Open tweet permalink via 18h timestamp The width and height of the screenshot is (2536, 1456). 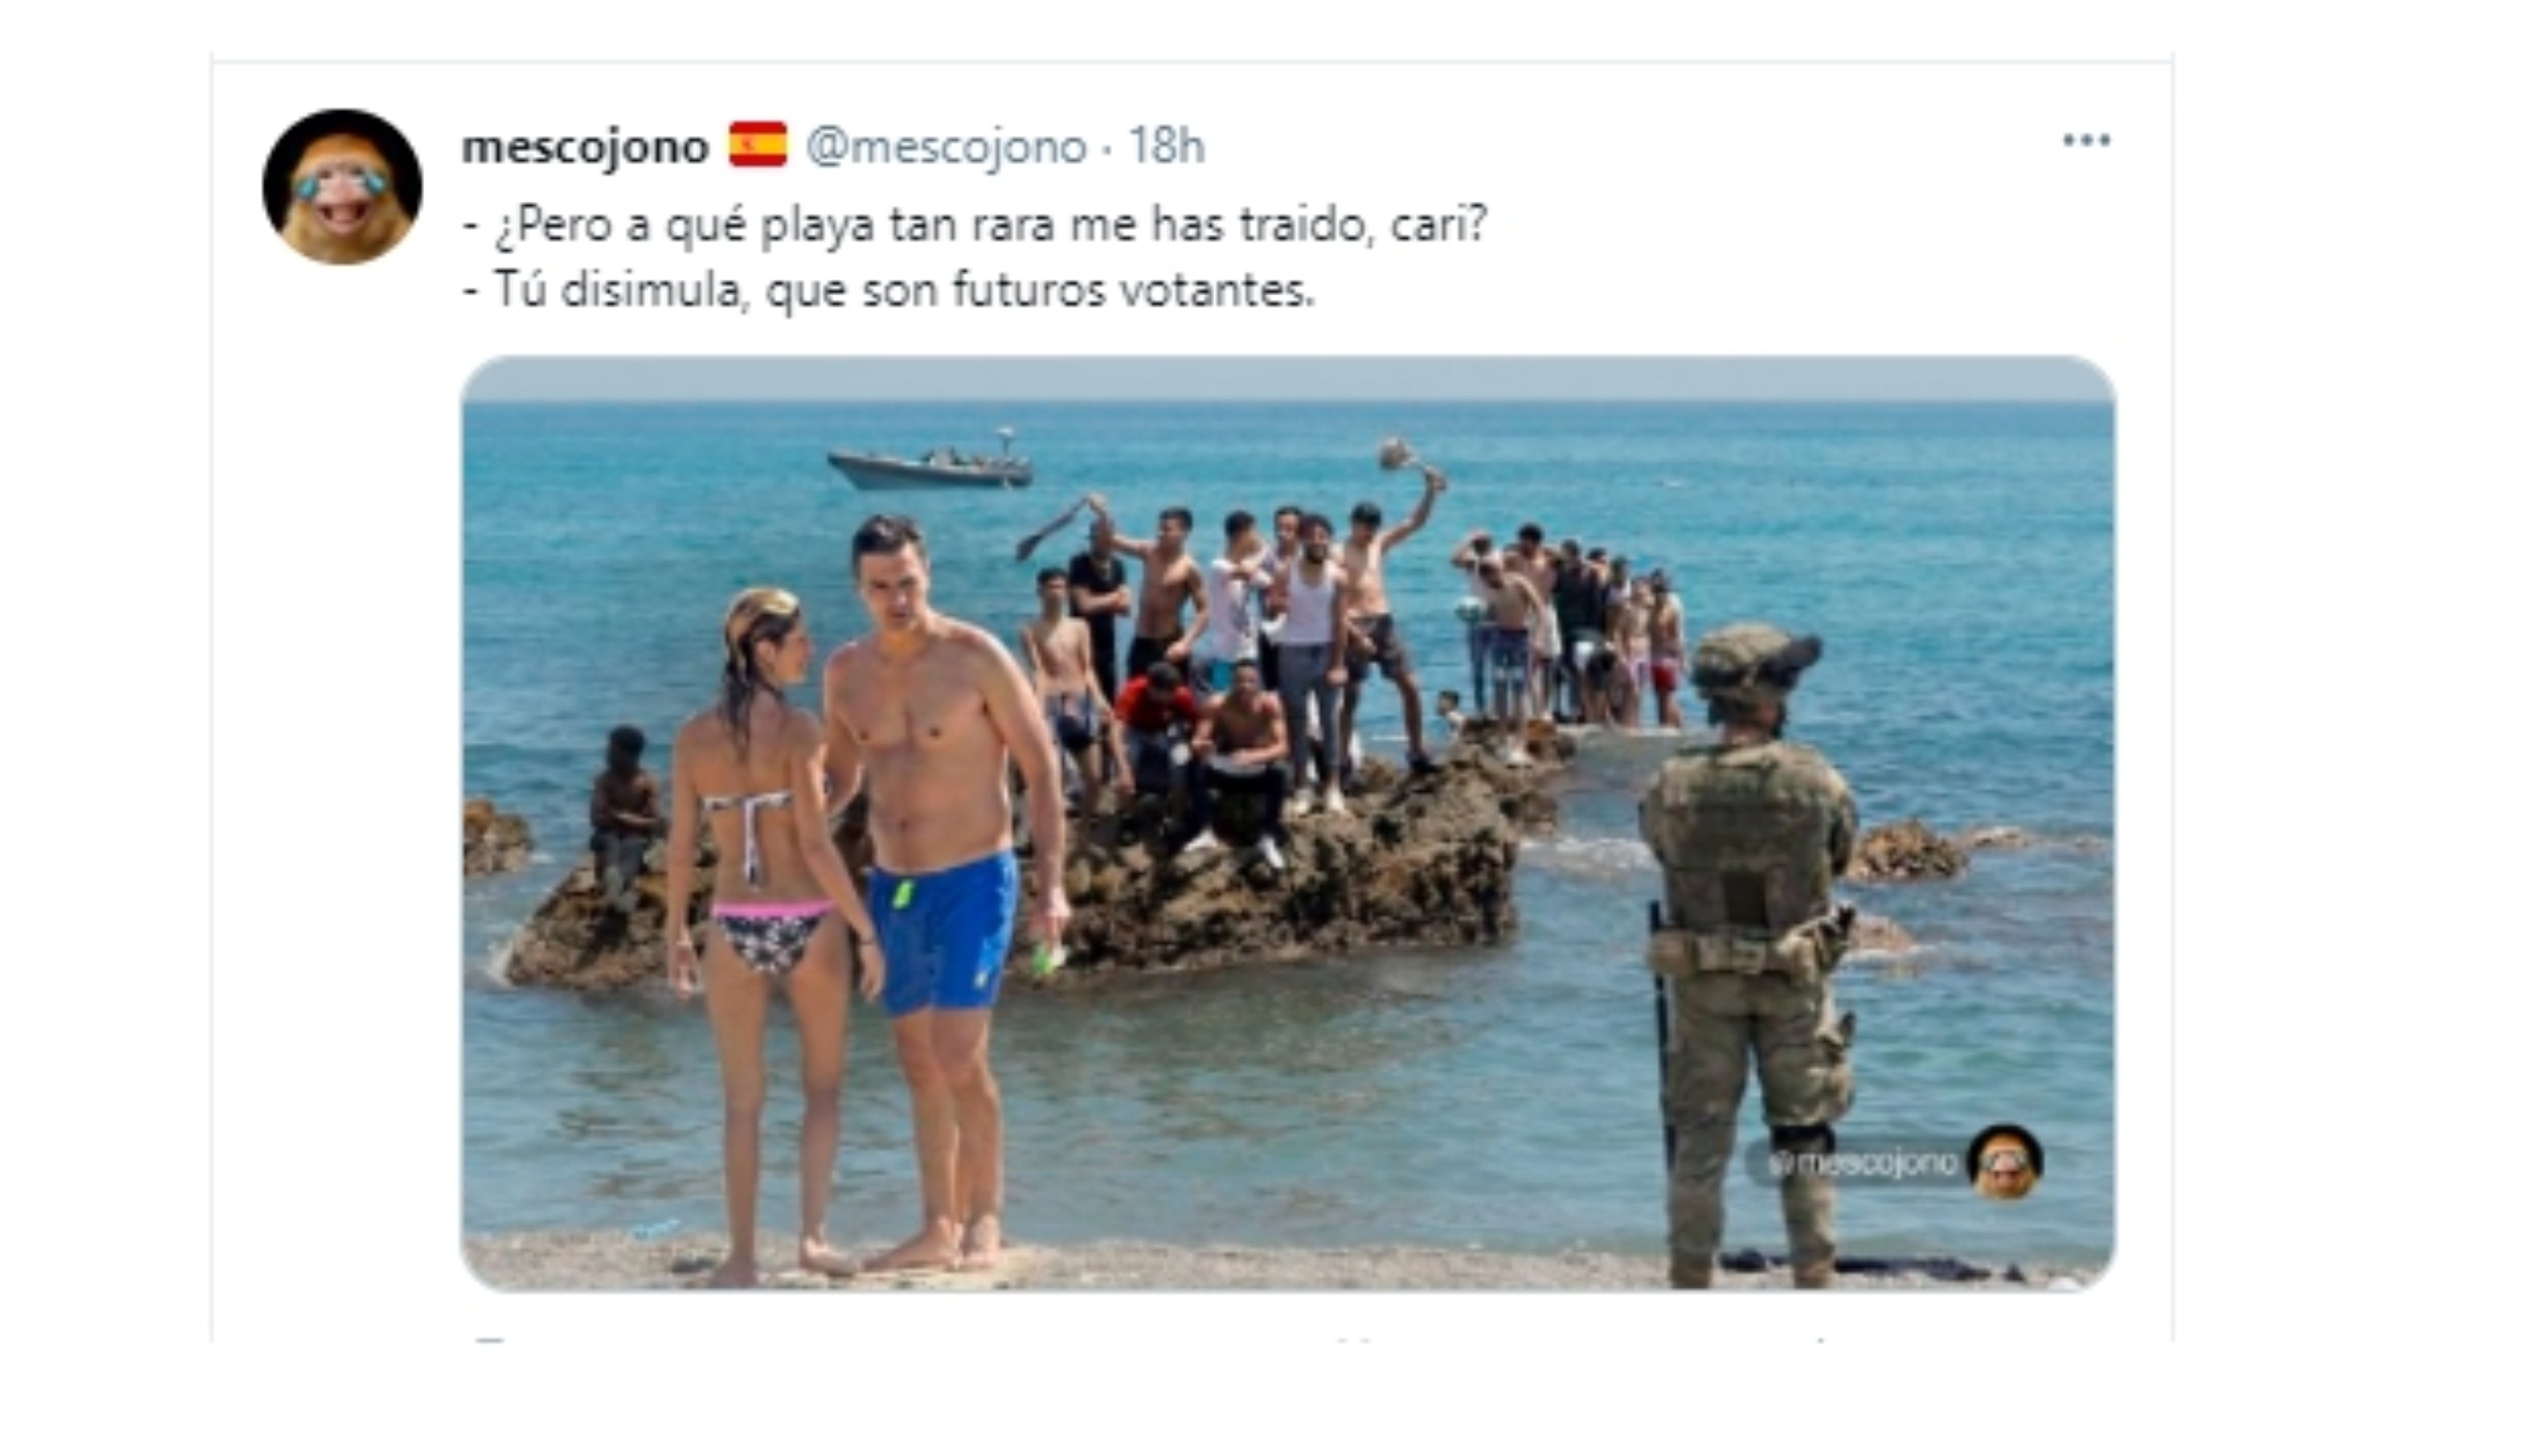[1166, 146]
